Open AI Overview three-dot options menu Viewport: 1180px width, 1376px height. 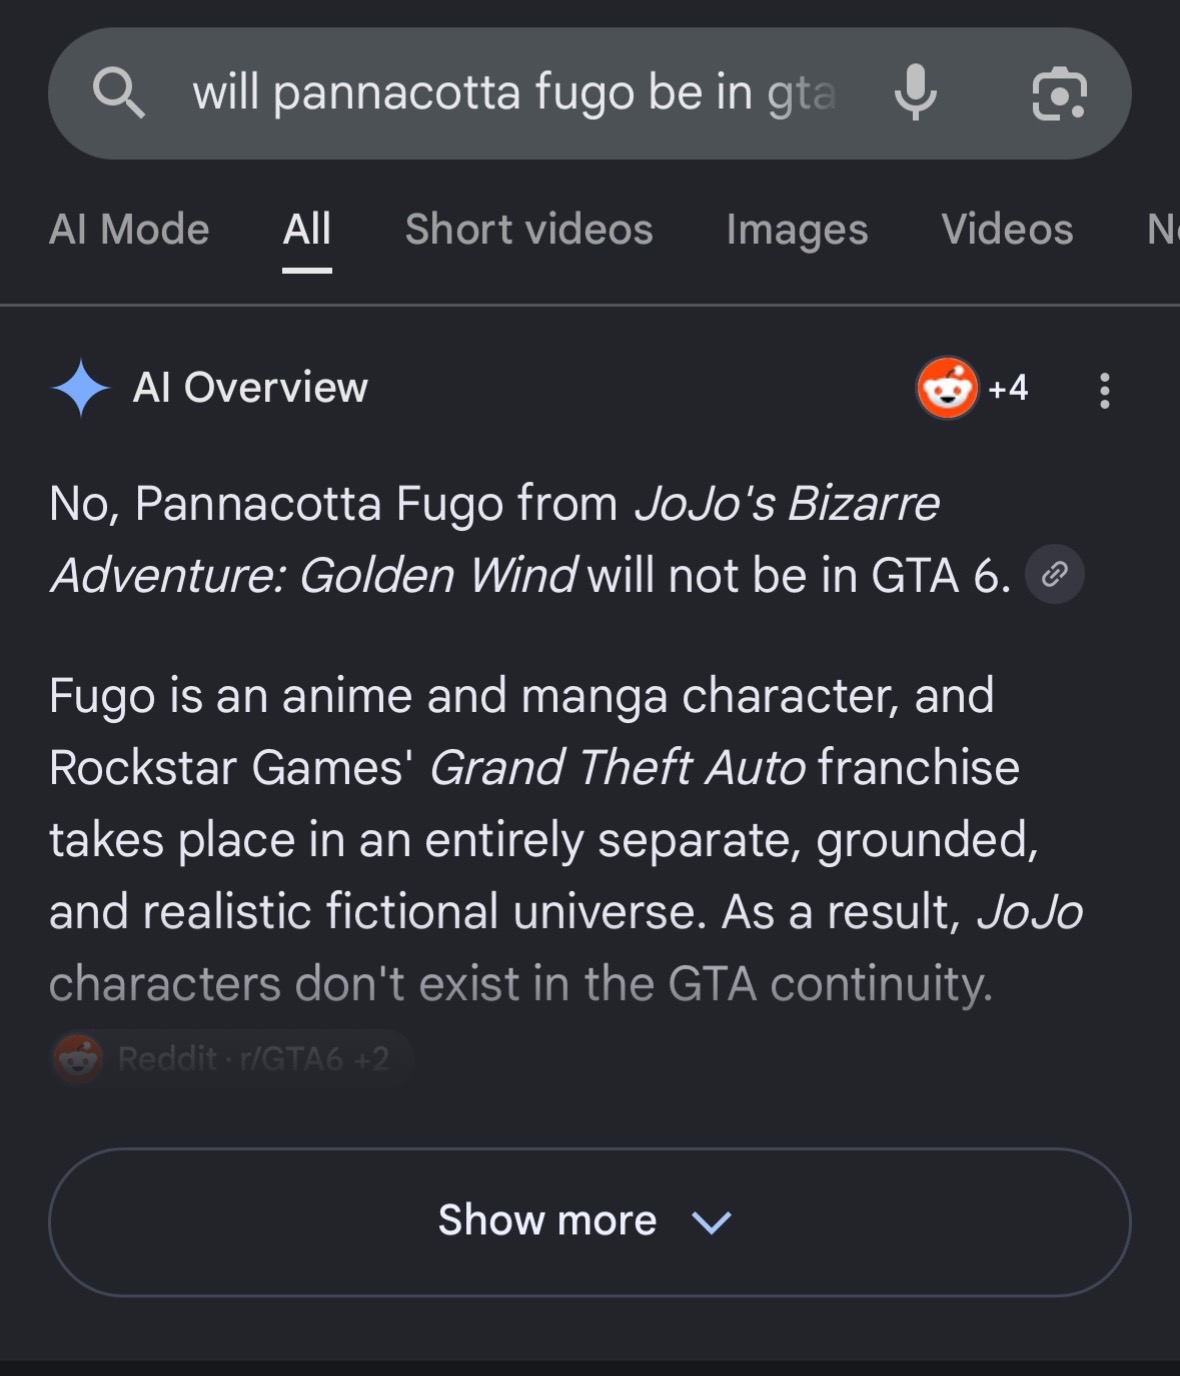coord(1104,390)
